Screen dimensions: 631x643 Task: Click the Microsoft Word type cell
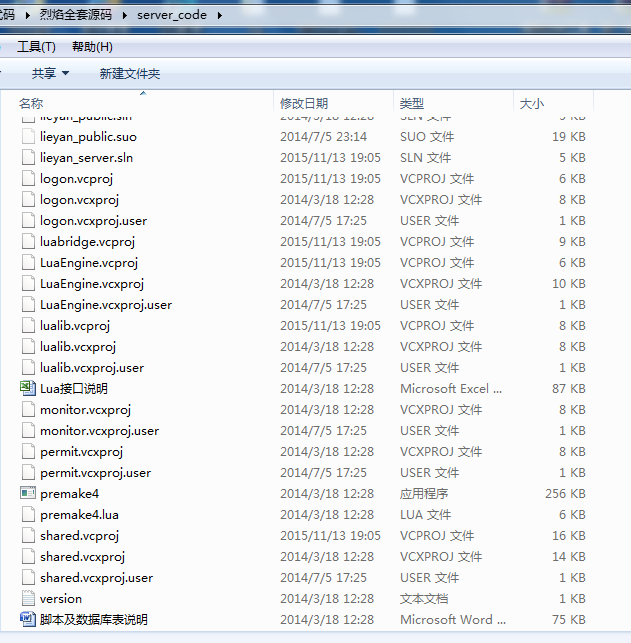click(x=453, y=619)
